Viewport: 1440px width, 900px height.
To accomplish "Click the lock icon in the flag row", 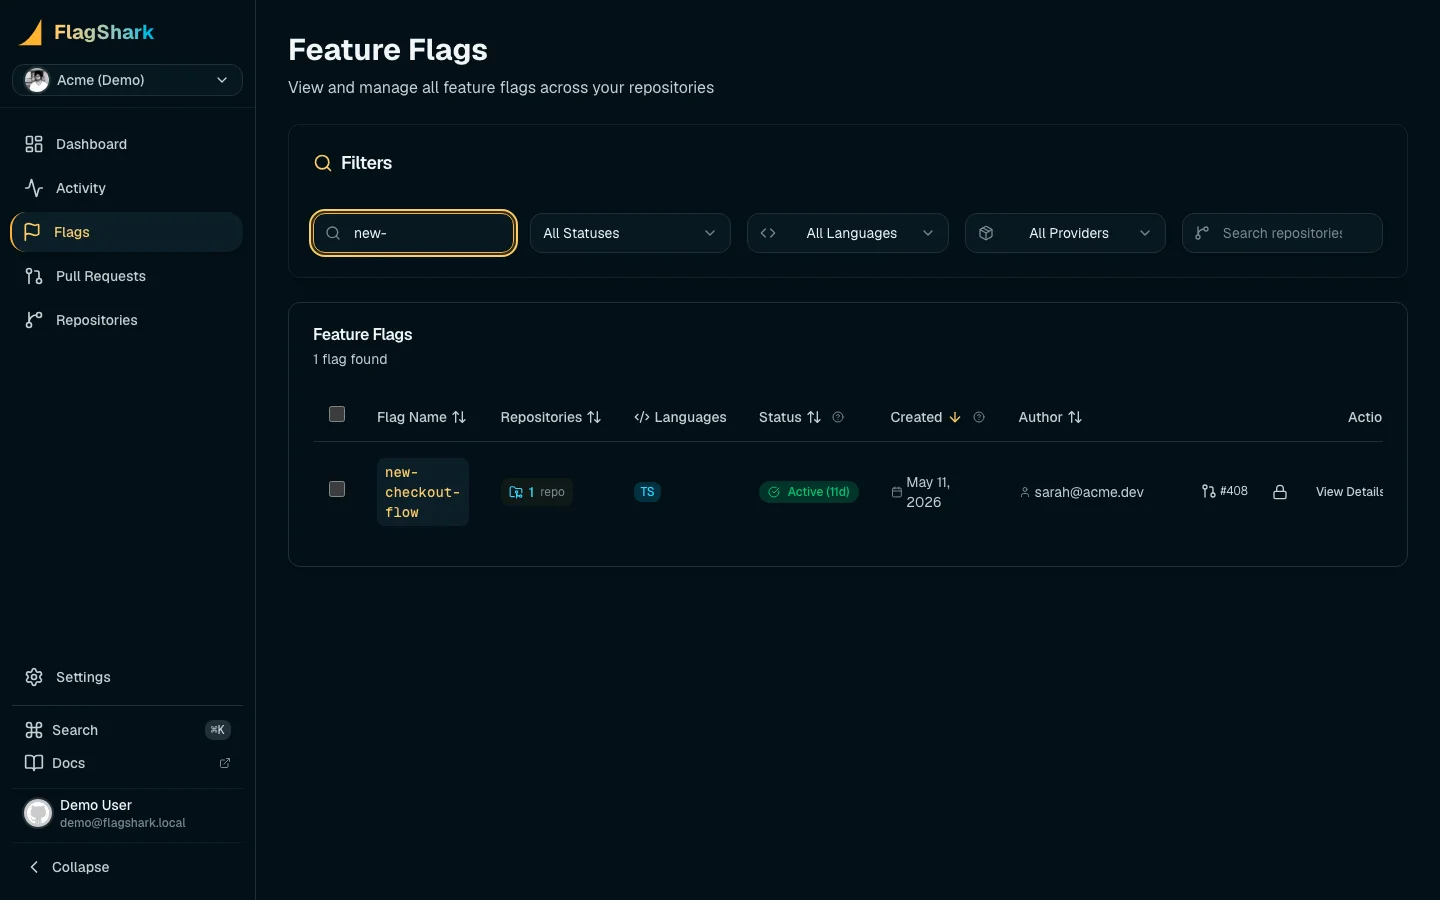I will tap(1280, 492).
